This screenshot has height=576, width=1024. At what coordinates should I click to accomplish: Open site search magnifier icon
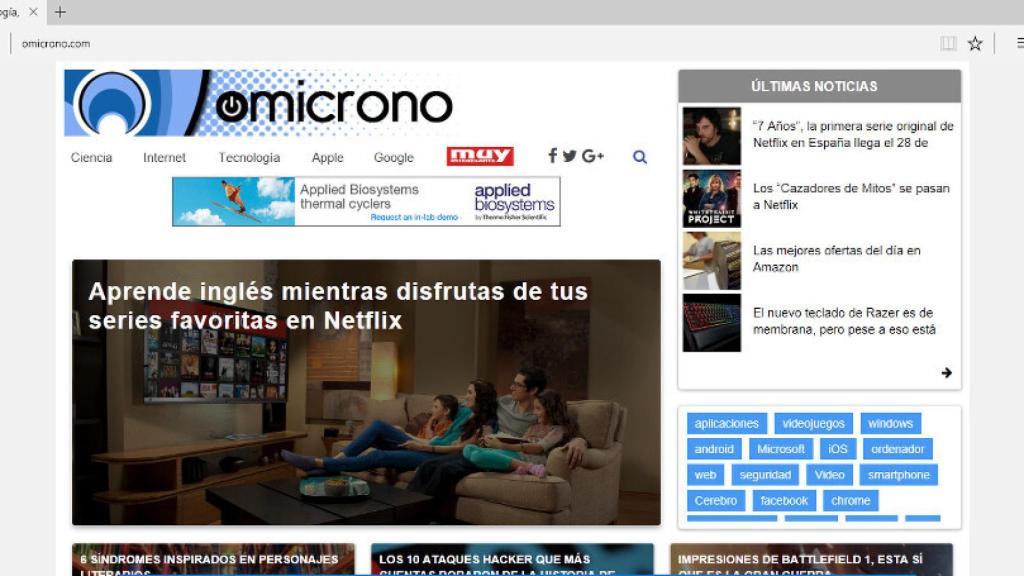[640, 157]
